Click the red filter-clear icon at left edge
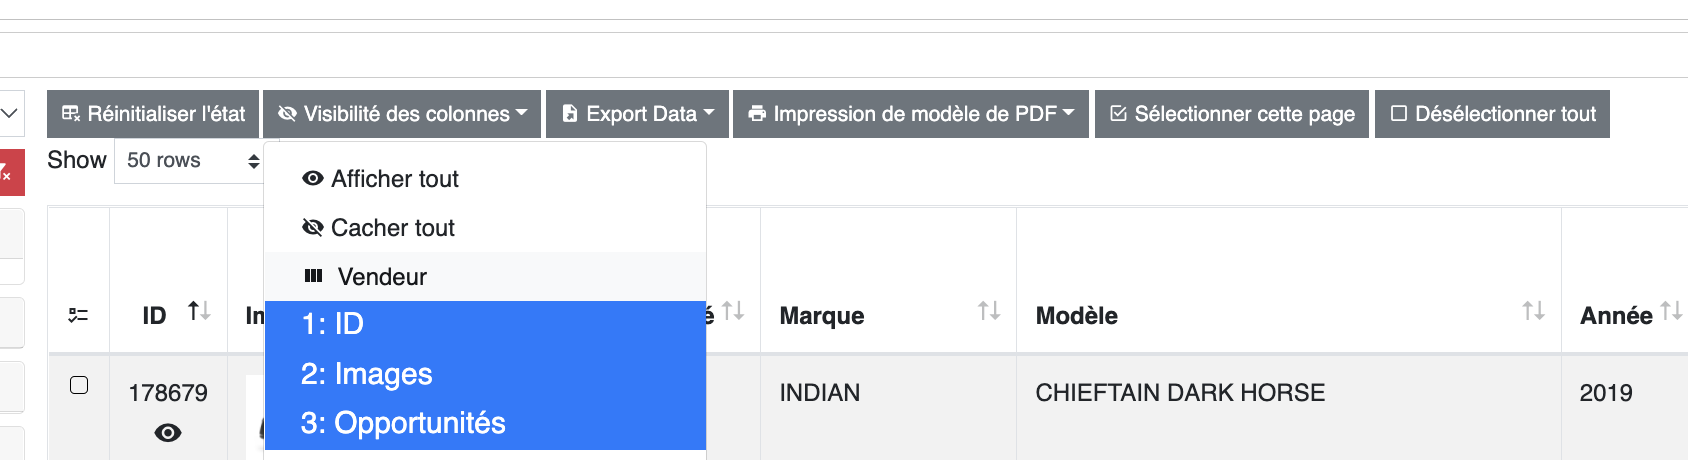Image resolution: width=1688 pixels, height=460 pixels. [x=10, y=173]
